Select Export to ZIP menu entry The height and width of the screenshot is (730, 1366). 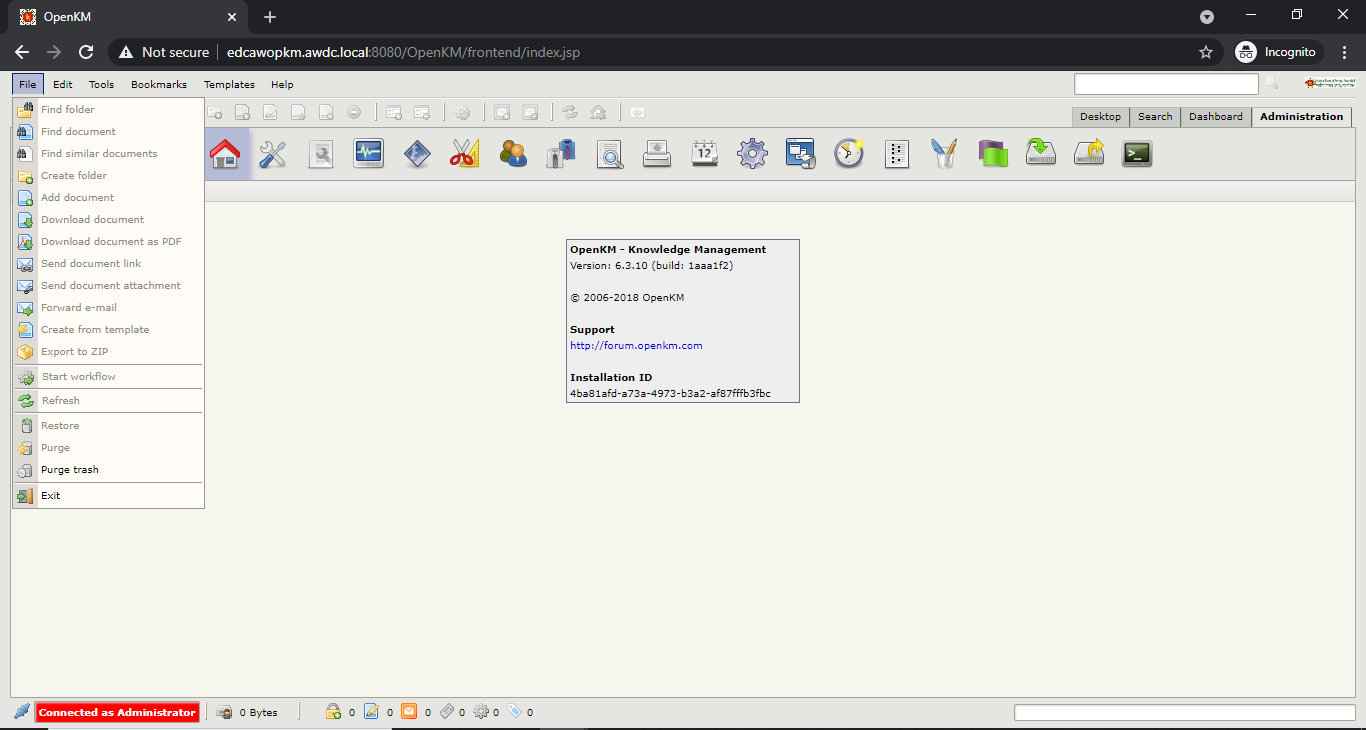tap(108, 352)
